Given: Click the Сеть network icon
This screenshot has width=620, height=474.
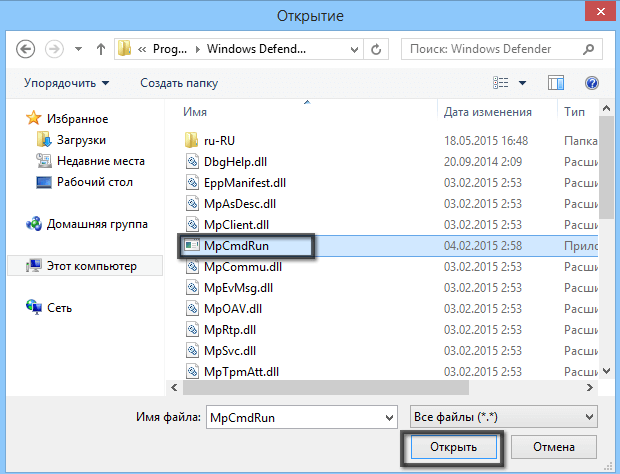Looking at the screenshot, I should [34, 307].
